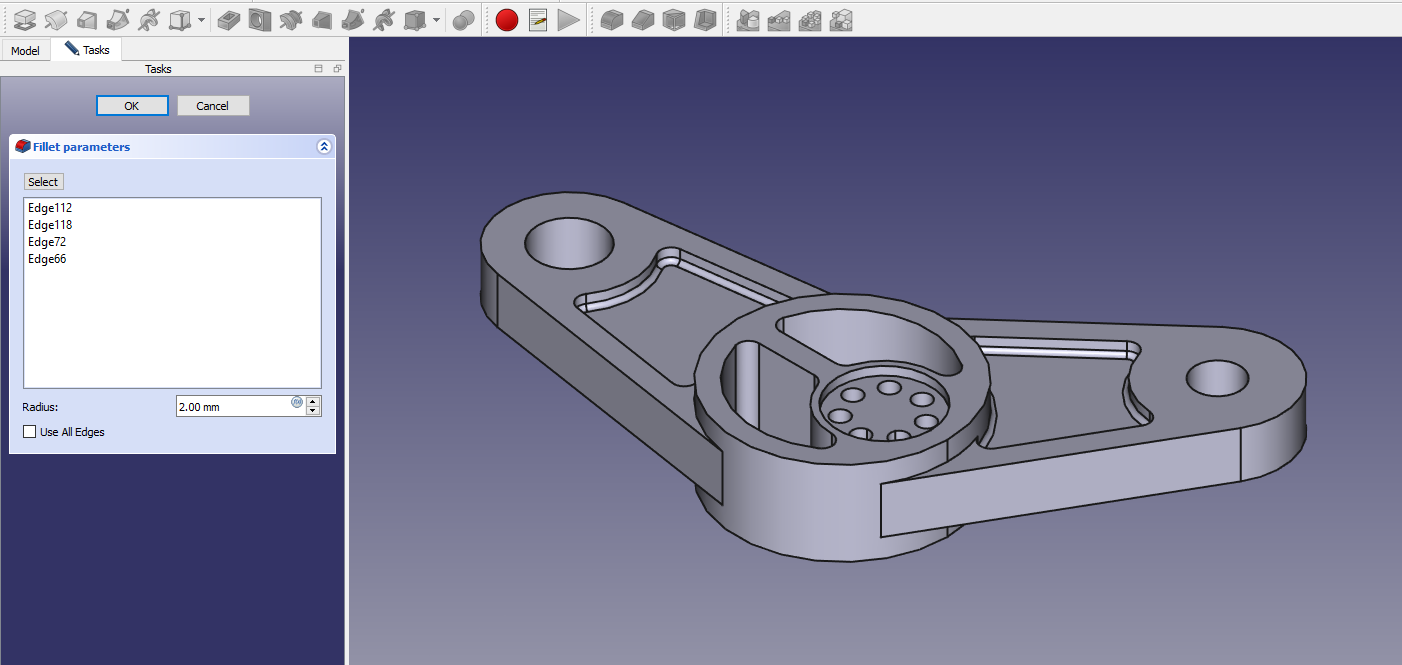Select the Pocket tool in toolbar

[229, 19]
